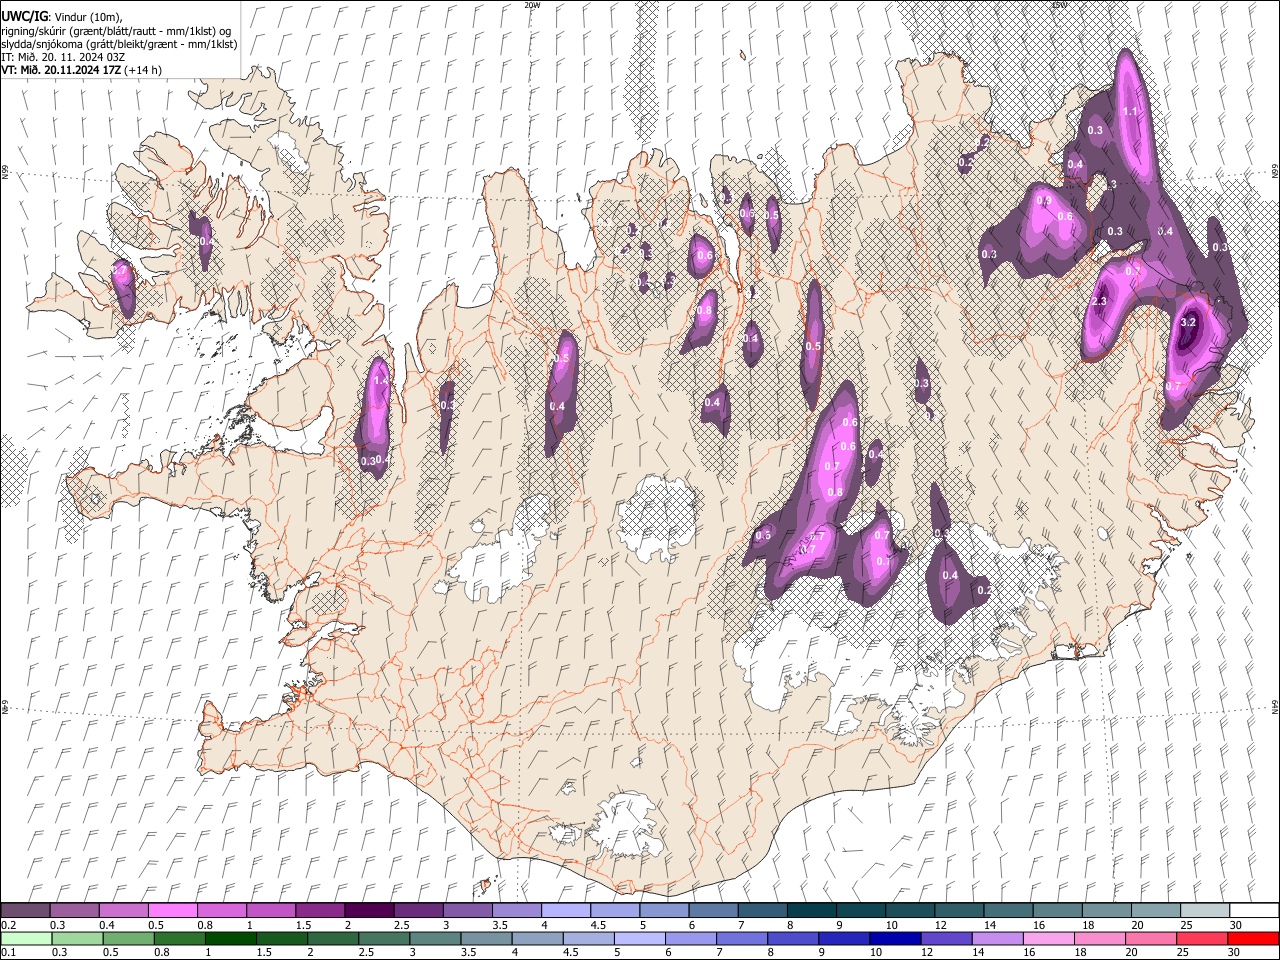Click the '2.3' precipitation label on the map
The height and width of the screenshot is (960, 1280).
pos(1099,302)
